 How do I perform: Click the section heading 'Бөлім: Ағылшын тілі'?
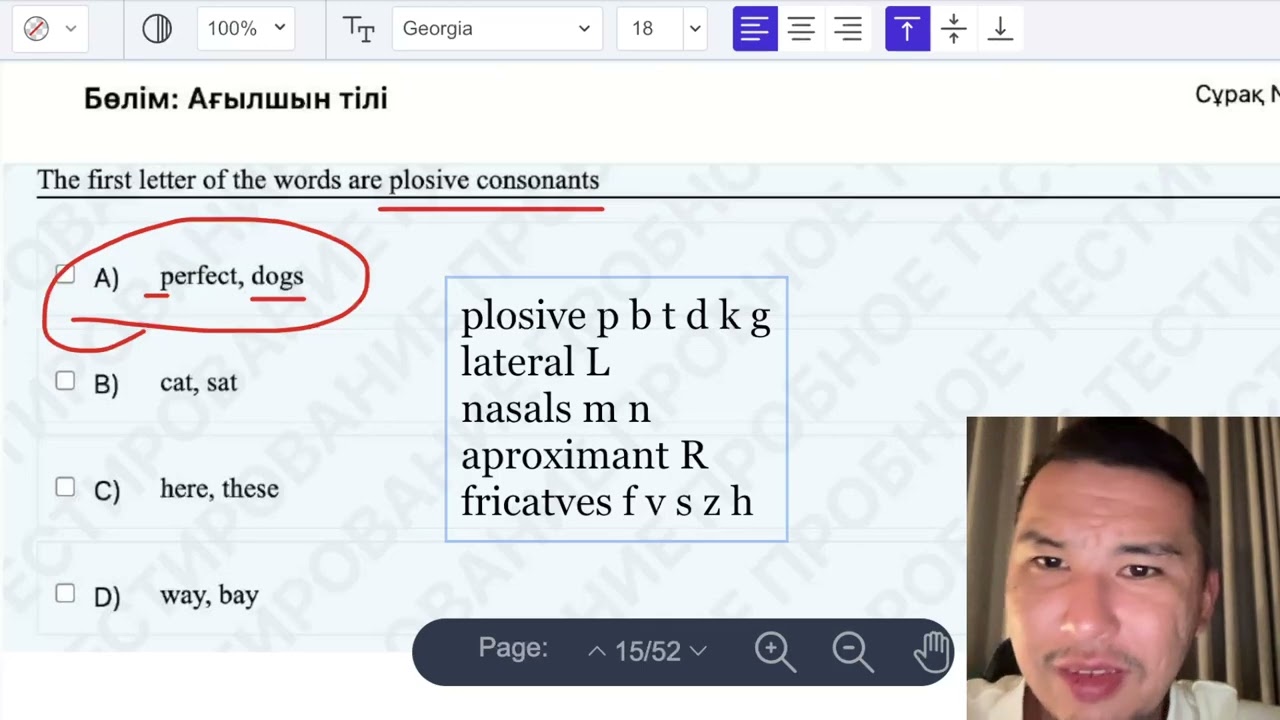point(236,99)
